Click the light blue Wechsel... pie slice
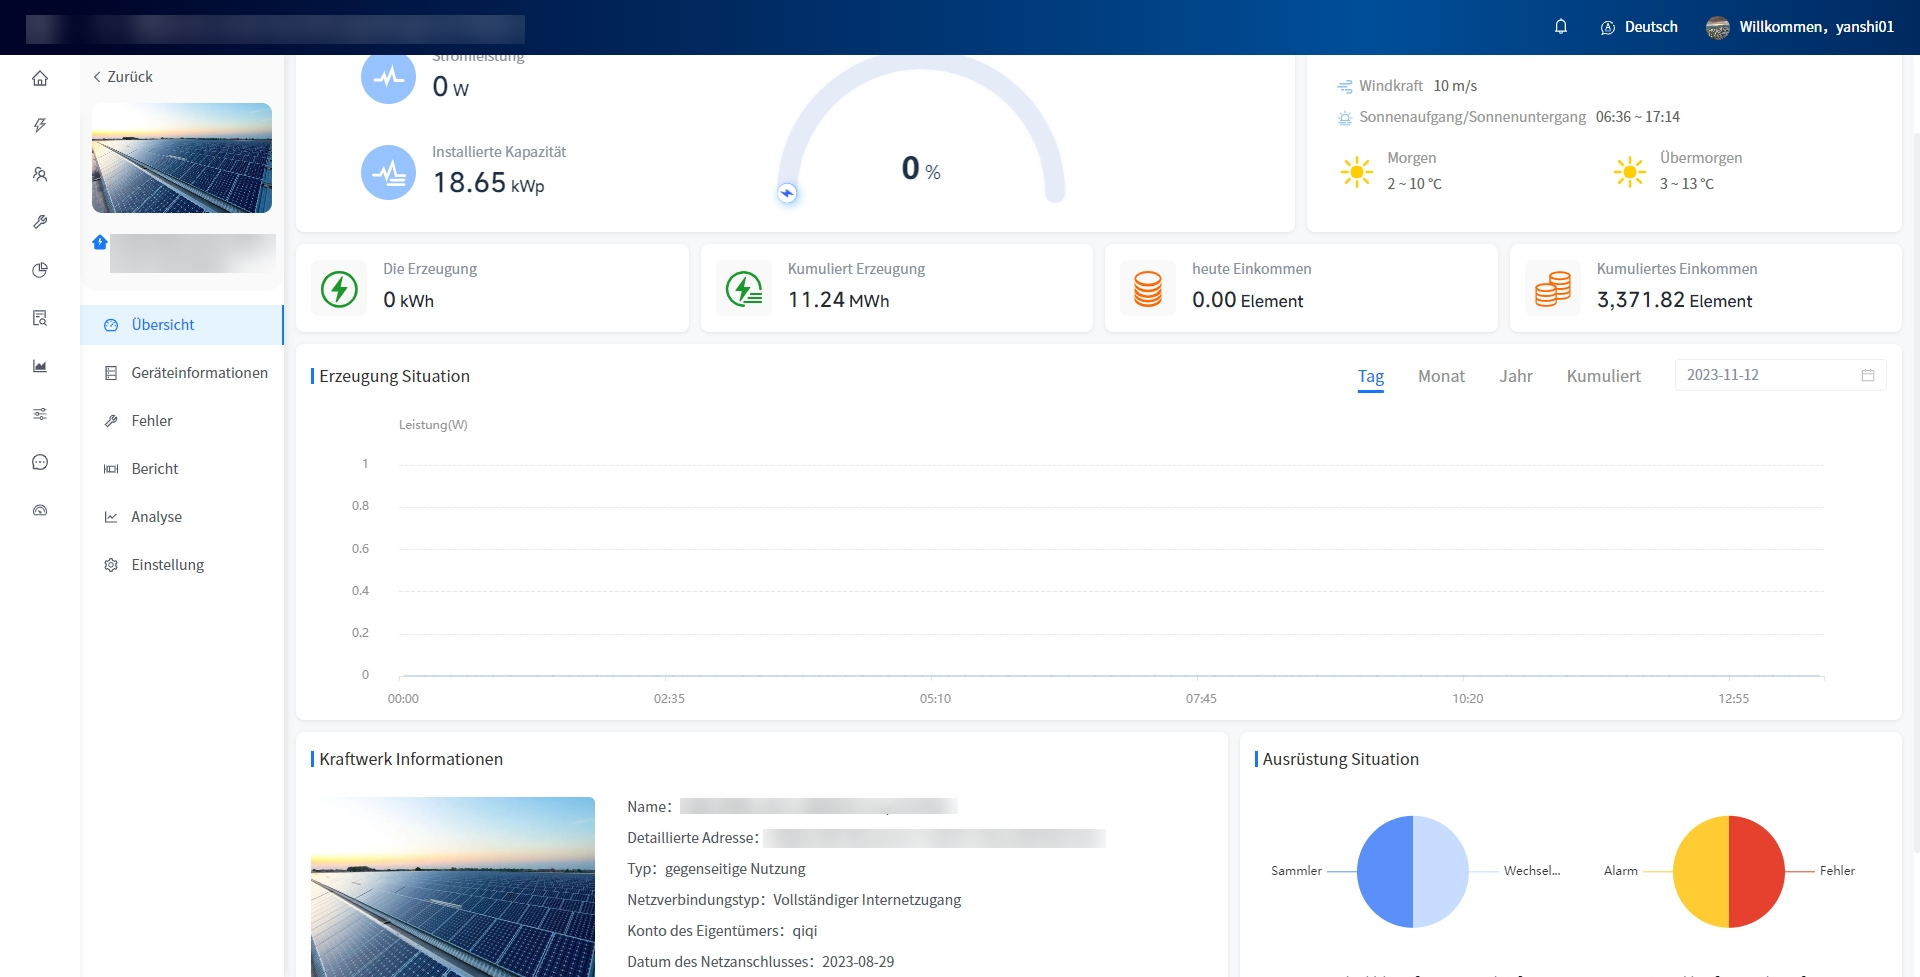1920x977 pixels. coord(1441,872)
